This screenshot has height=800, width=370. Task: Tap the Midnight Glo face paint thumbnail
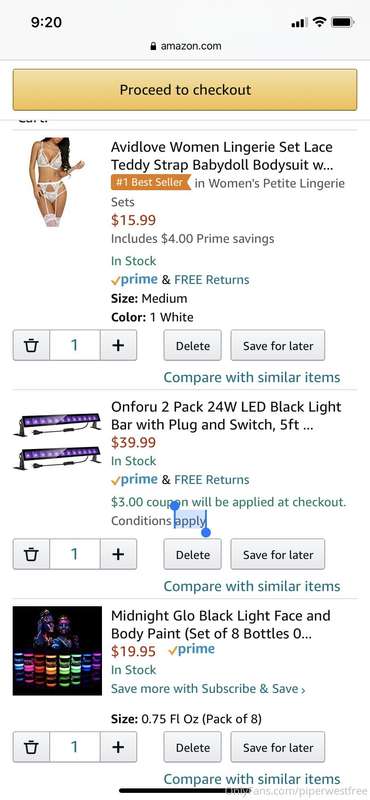pyautogui.click(x=57, y=651)
